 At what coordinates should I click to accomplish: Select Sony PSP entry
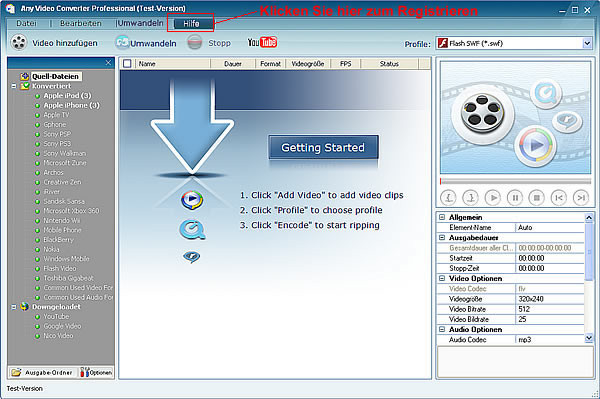click(57, 134)
